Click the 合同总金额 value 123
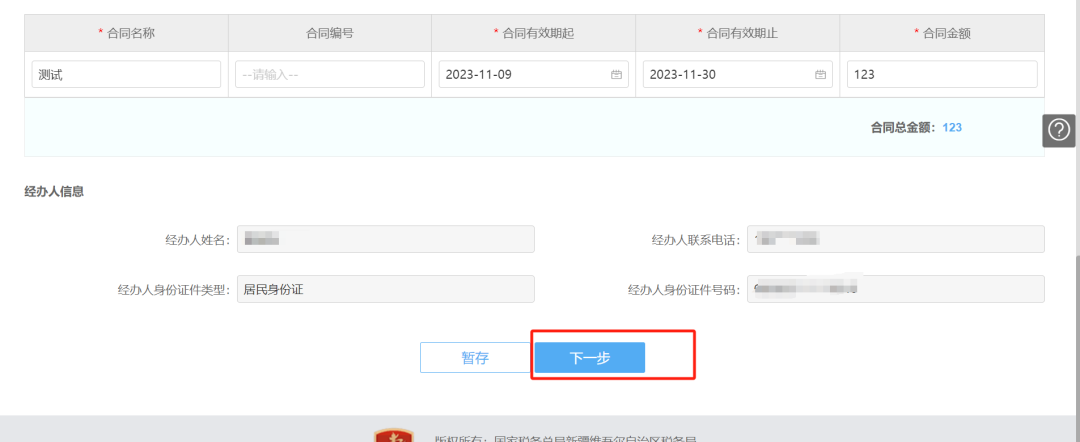 pyautogui.click(x=952, y=127)
